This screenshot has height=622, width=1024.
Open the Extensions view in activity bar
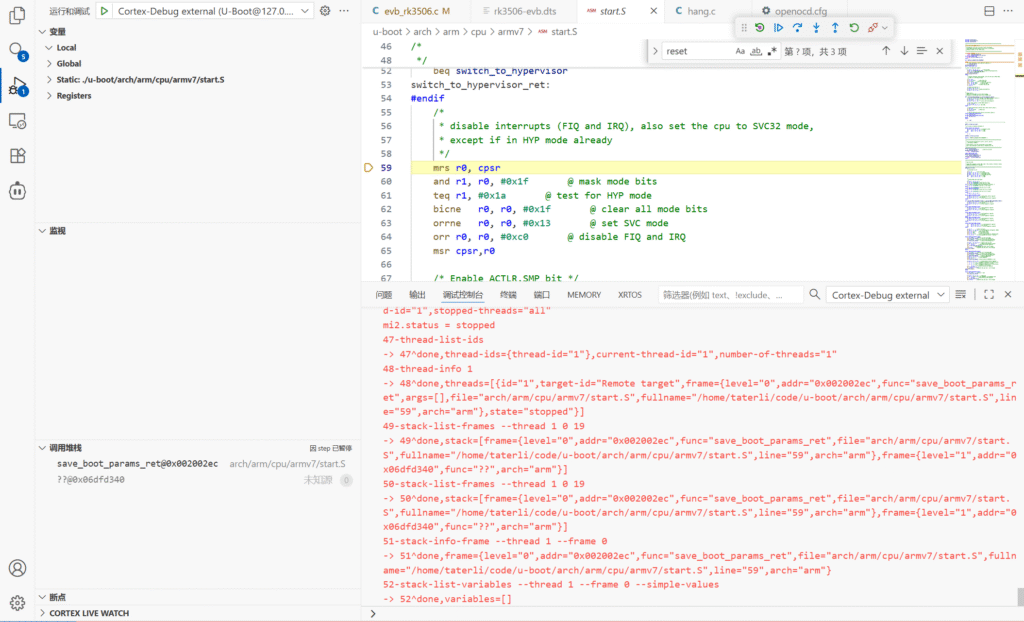click(x=17, y=156)
